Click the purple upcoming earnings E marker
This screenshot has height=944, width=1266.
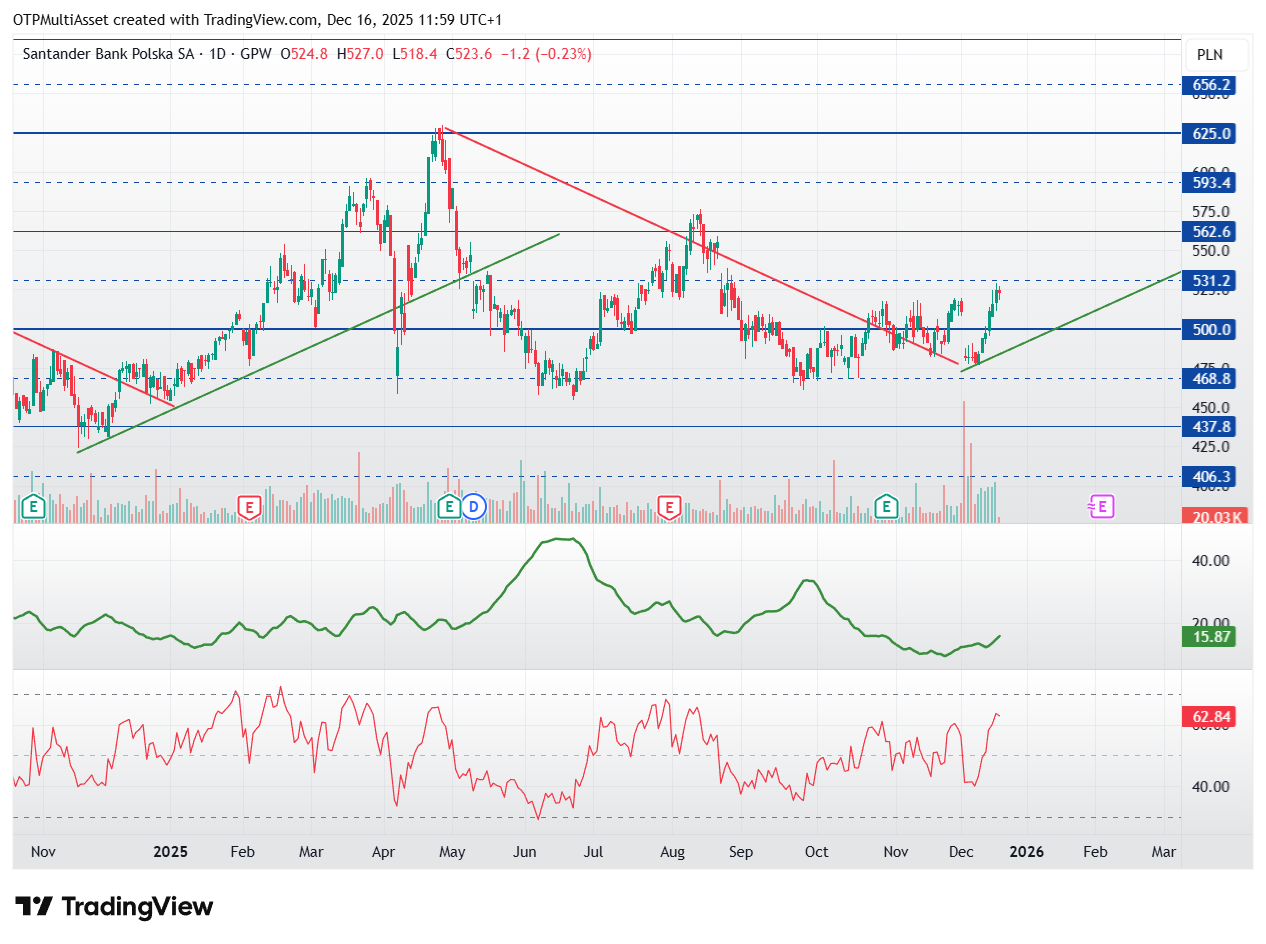point(1102,507)
